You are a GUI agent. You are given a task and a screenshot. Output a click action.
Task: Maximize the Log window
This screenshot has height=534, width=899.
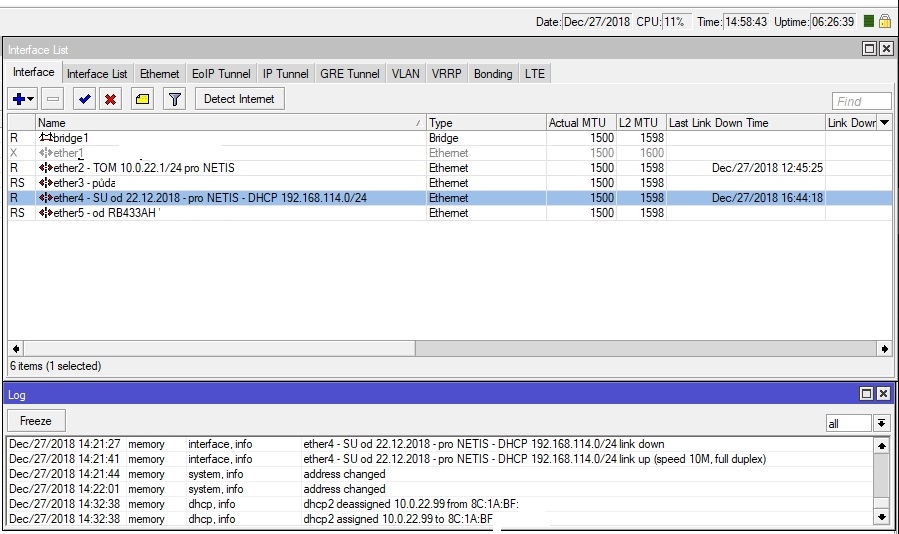tap(866, 393)
